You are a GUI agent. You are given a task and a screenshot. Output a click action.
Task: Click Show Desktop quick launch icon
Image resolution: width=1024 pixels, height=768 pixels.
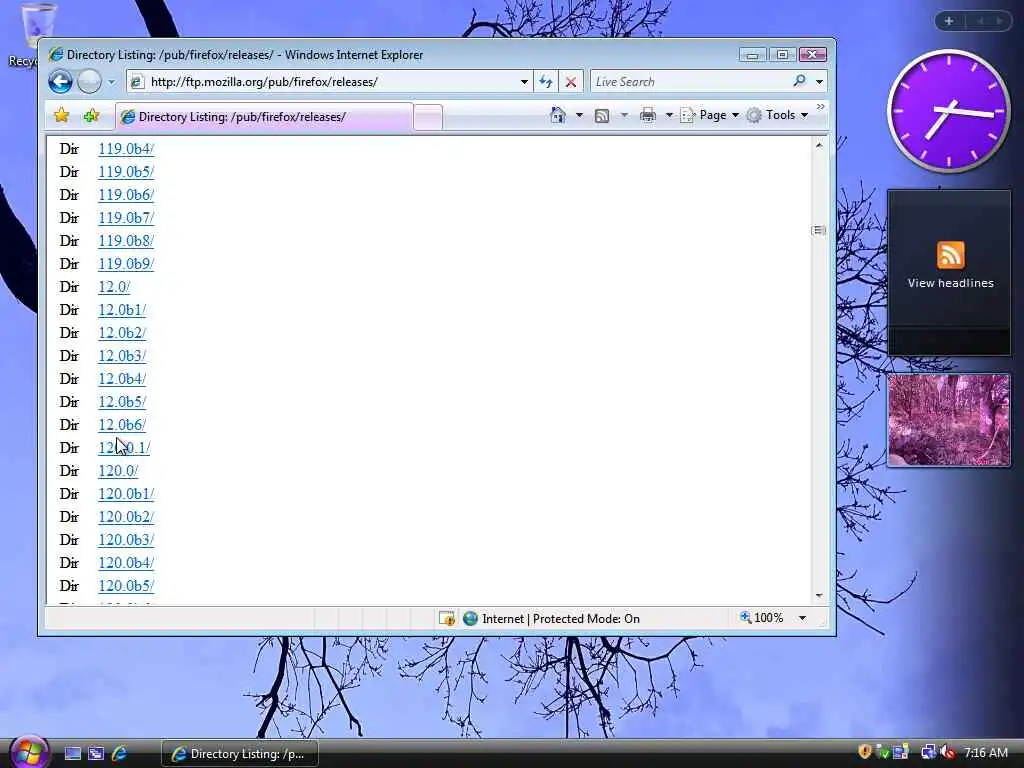[72, 754]
